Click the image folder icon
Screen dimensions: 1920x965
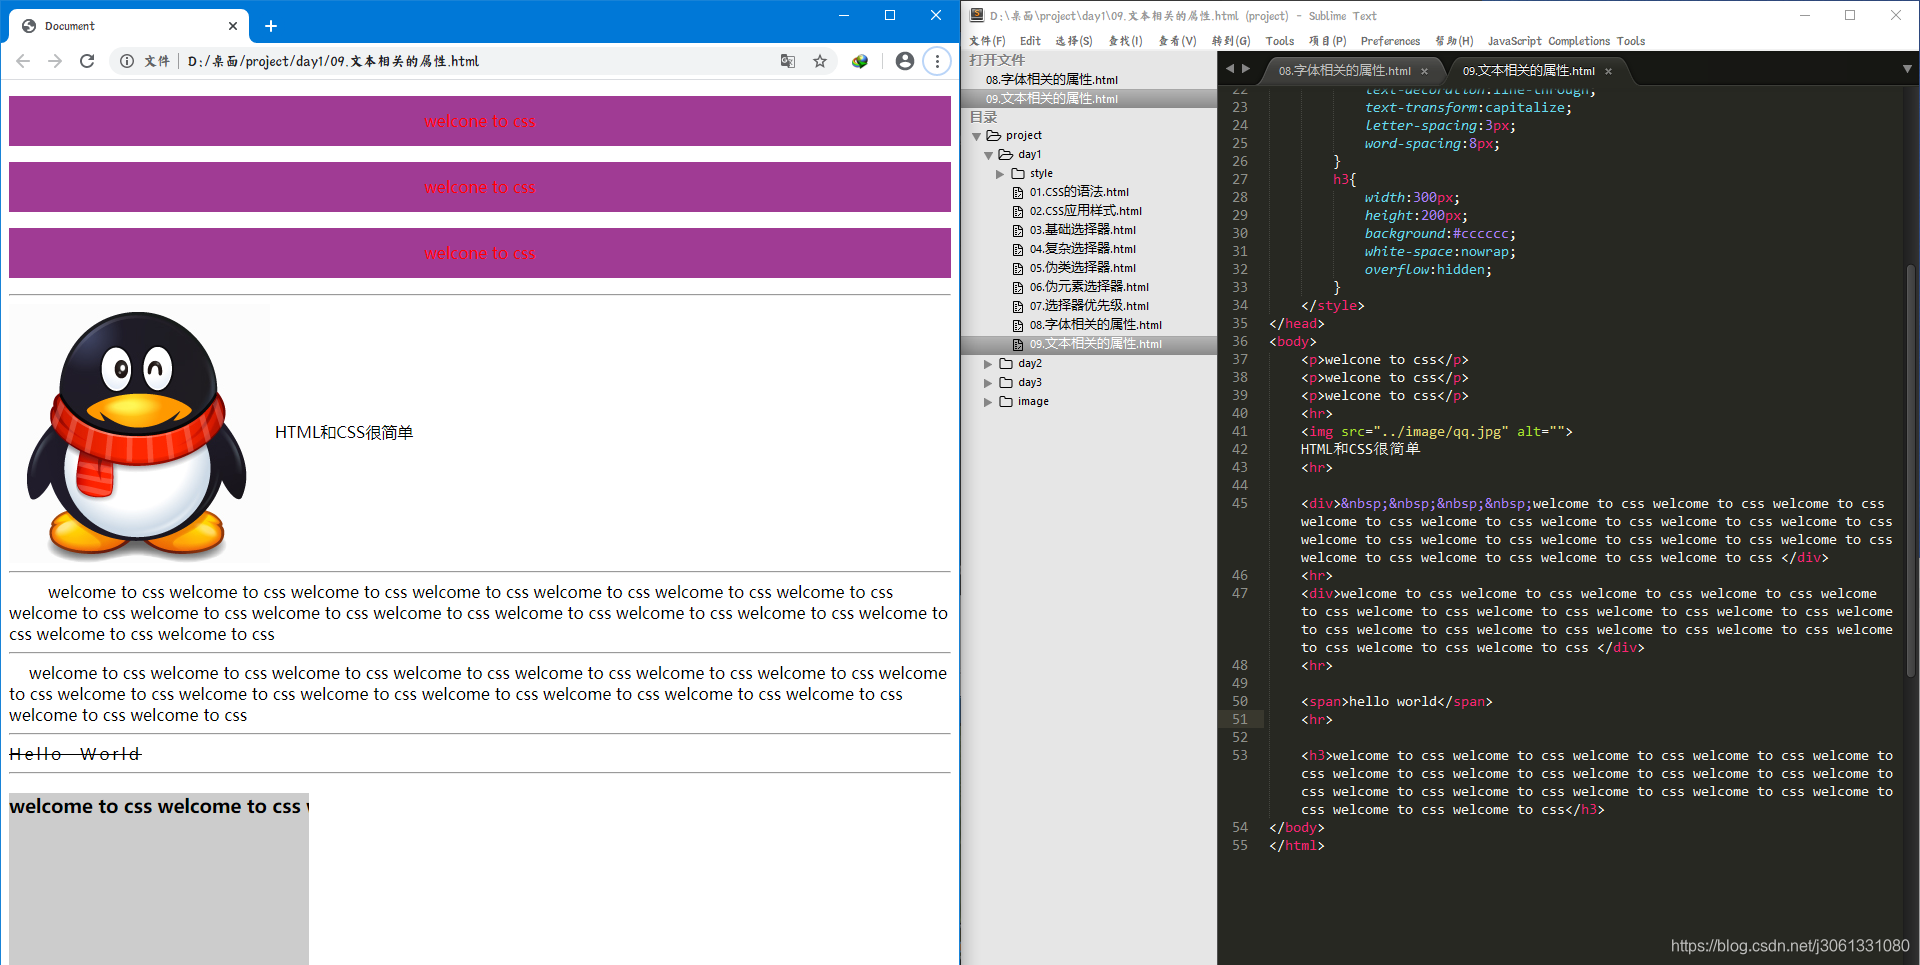[1005, 401]
